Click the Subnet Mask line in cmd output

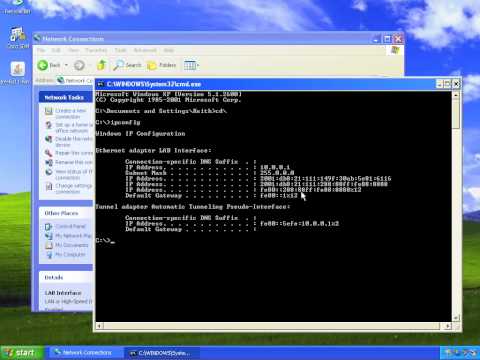pyautogui.click(x=210, y=173)
